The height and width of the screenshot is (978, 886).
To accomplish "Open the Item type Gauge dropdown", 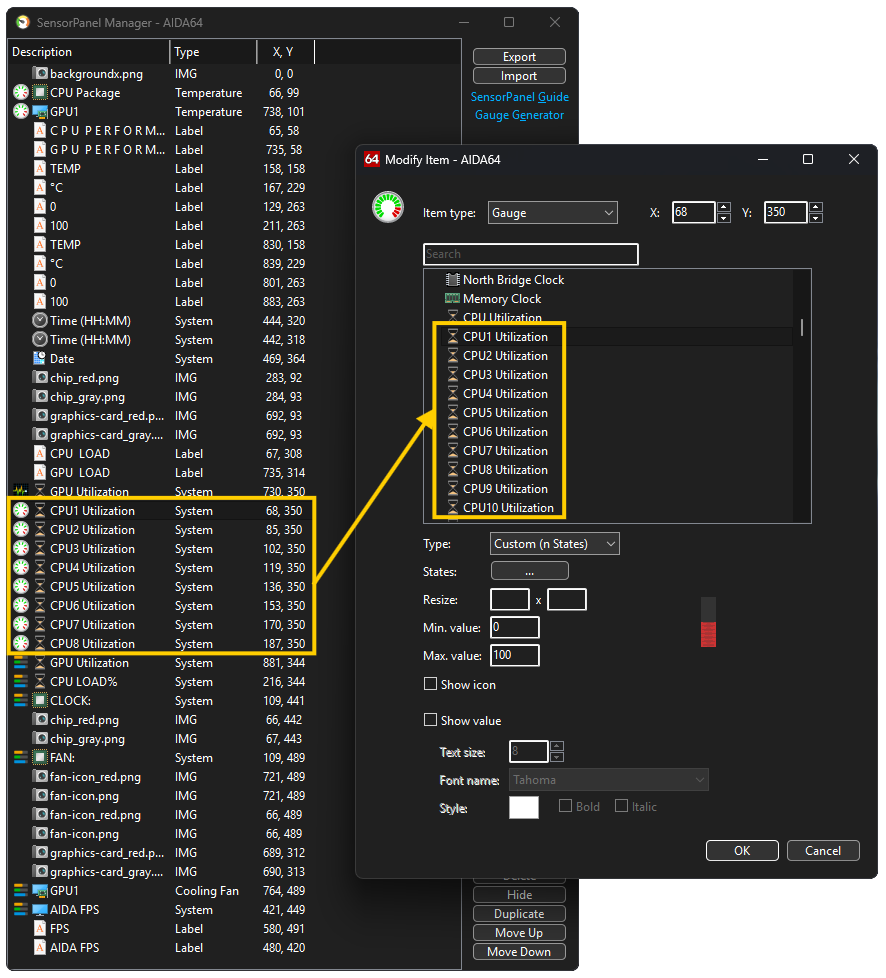I will (553, 213).
